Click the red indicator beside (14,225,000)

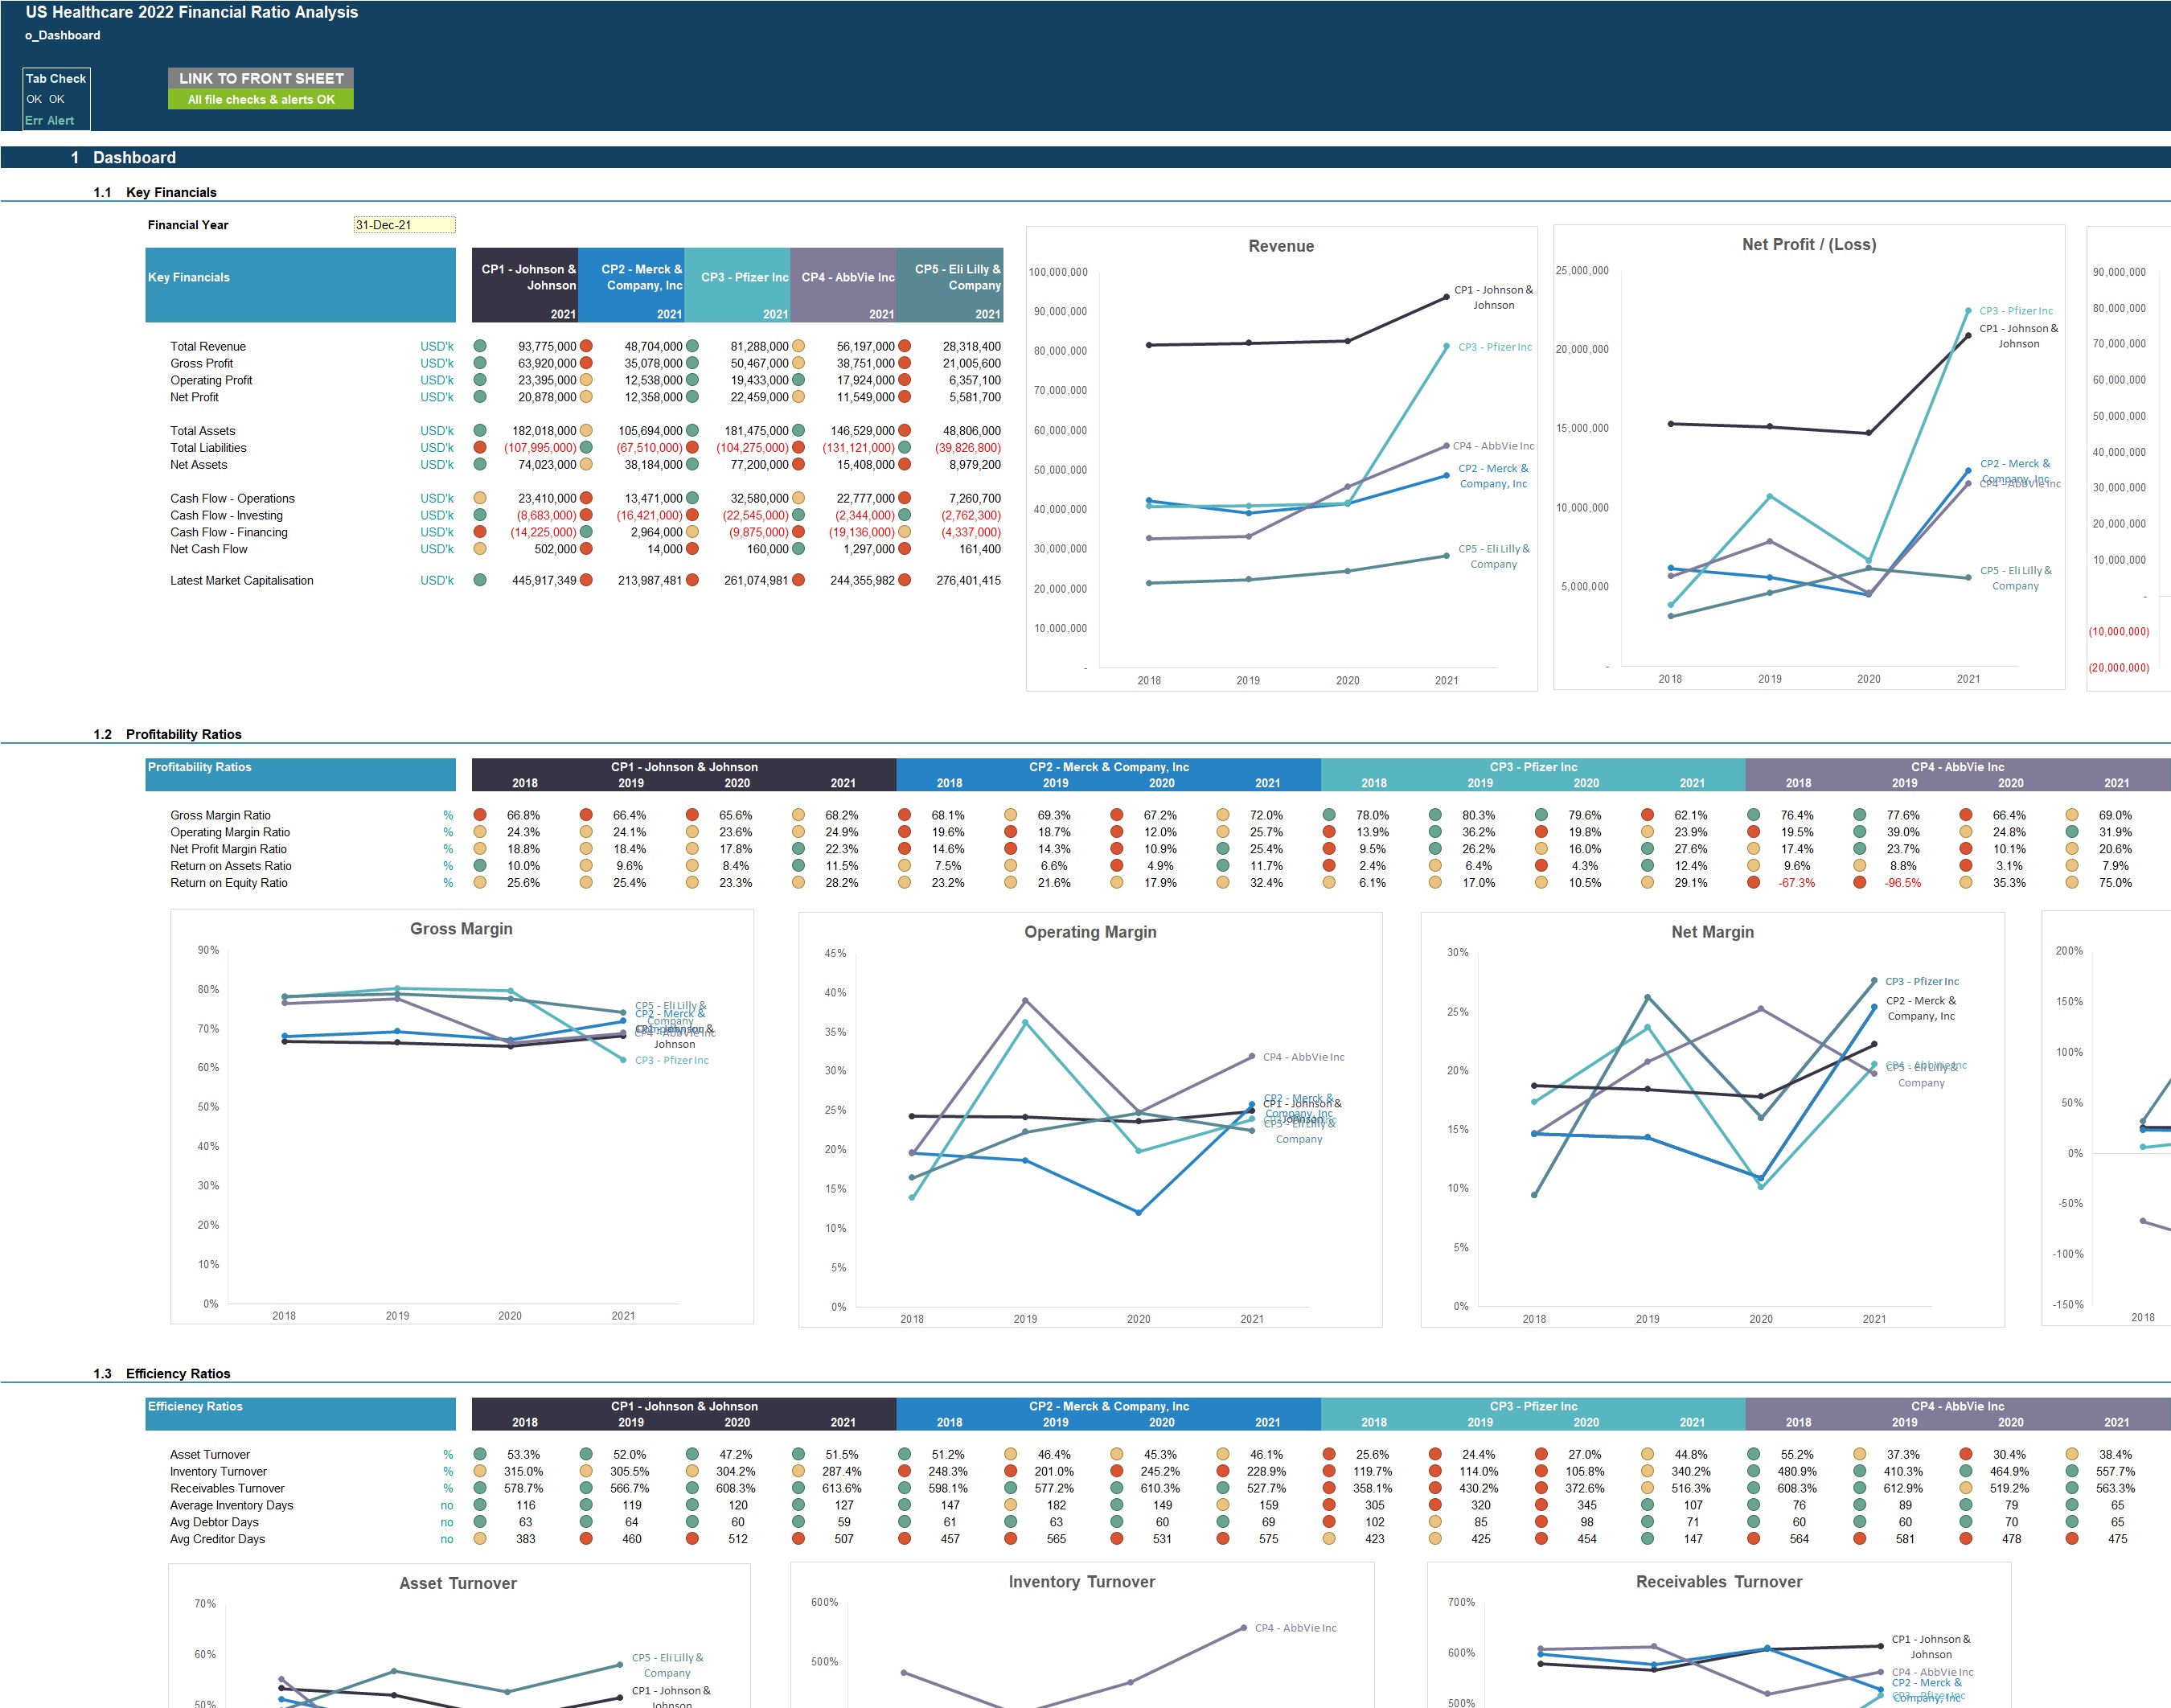[x=480, y=532]
